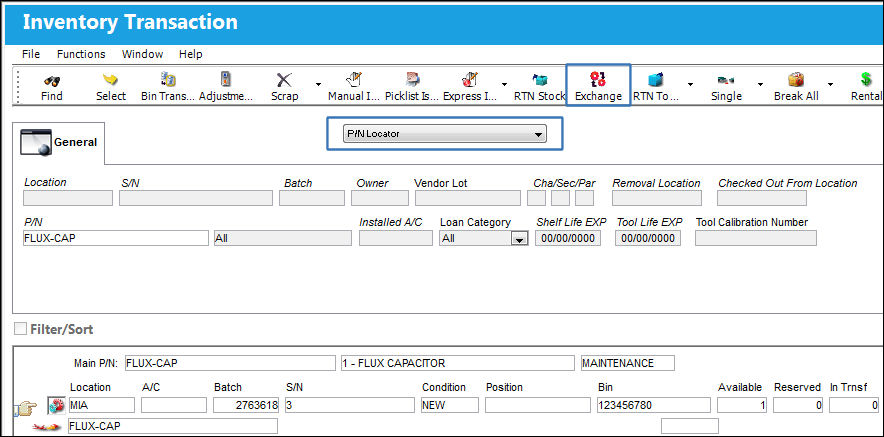
Task: Click the MAINTENANCE field
Action: coord(627,363)
